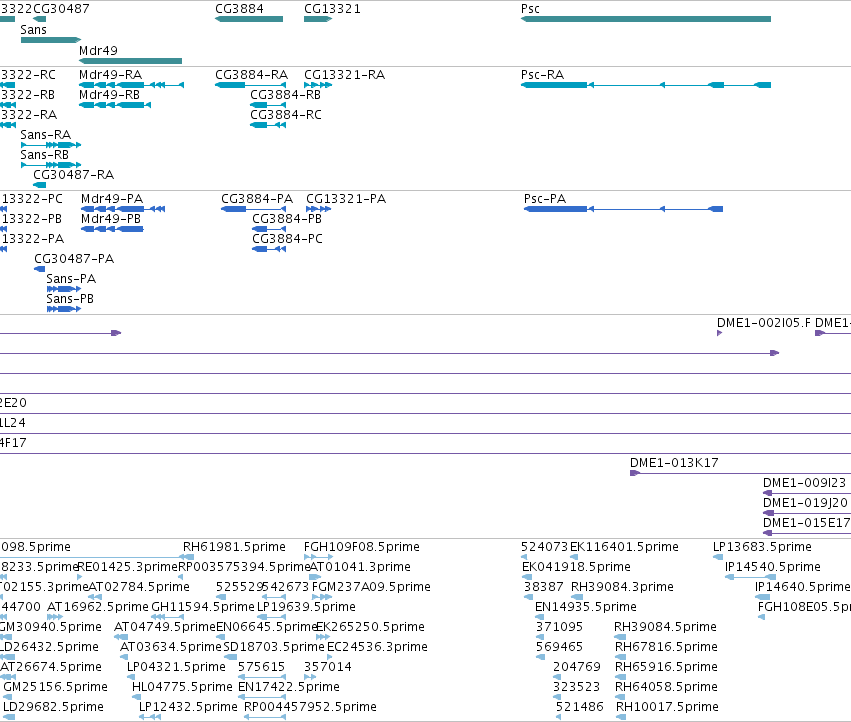Click the CG3884-RC transcript label
This screenshot has width=851, height=722.
286,115
